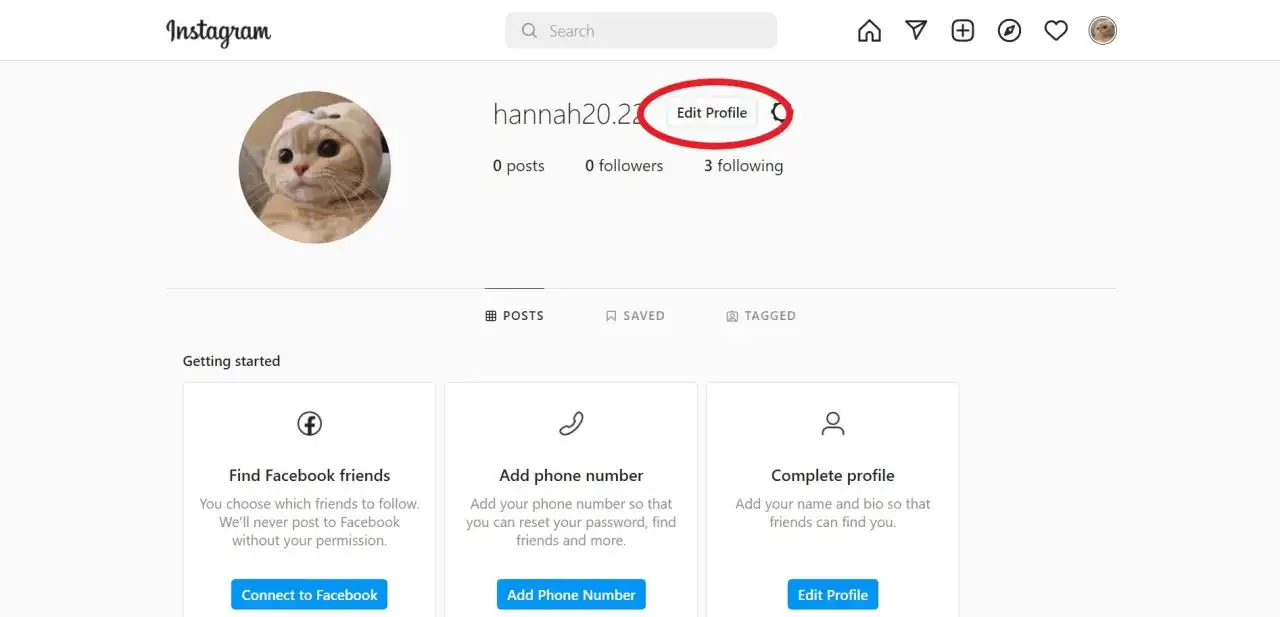Open settings gear next to username
The height and width of the screenshot is (617, 1280).
[x=779, y=113]
